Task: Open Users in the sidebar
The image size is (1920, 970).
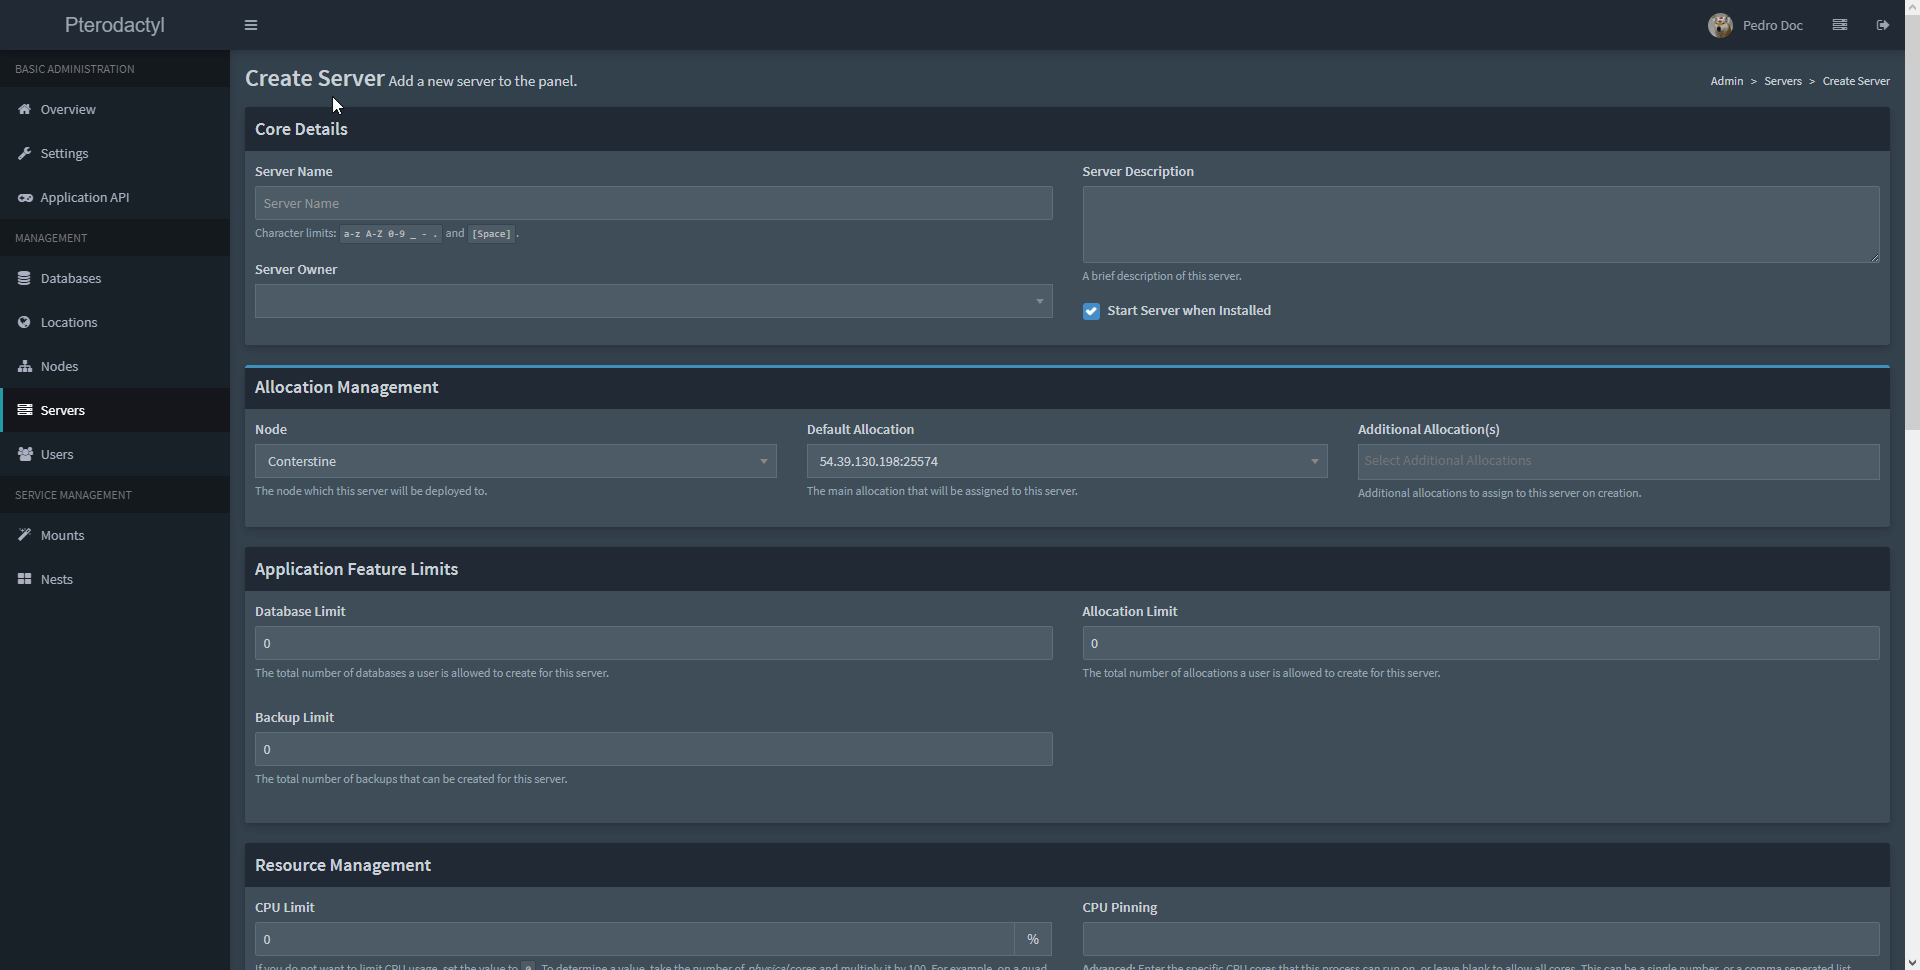Action: coord(115,454)
